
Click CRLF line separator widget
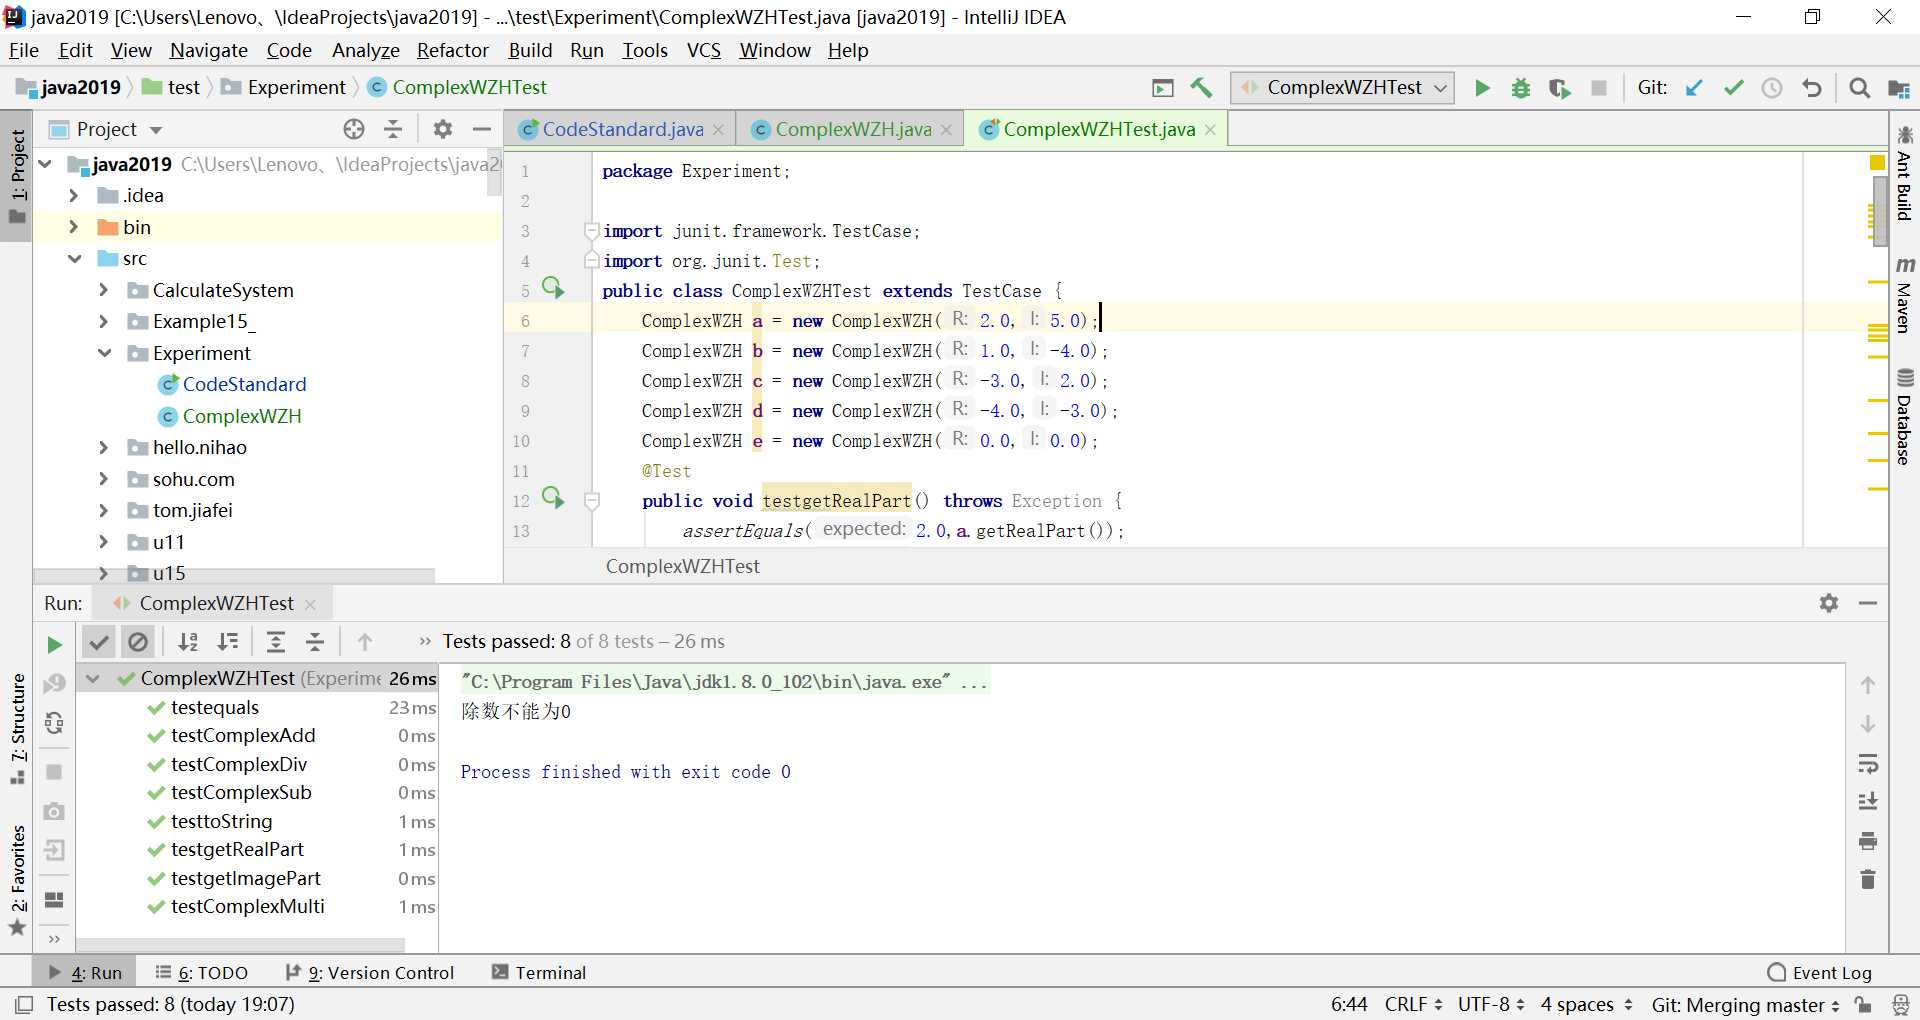[1413, 1004]
